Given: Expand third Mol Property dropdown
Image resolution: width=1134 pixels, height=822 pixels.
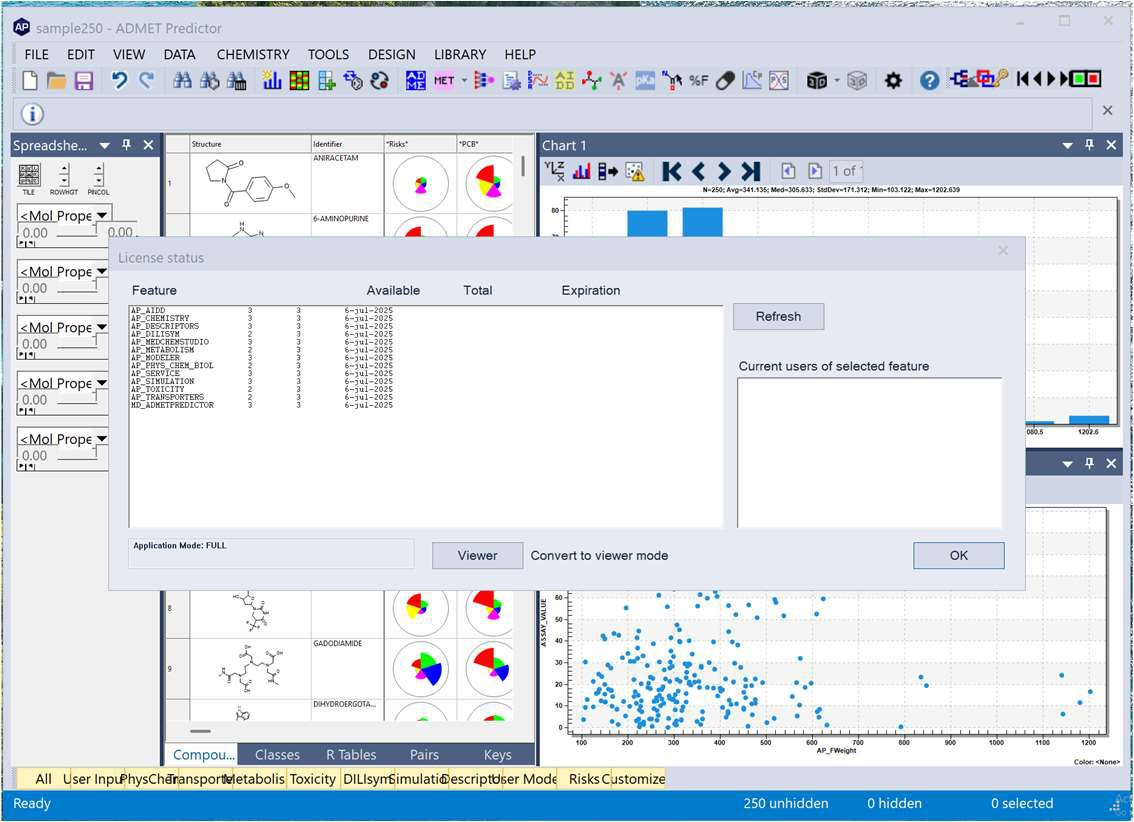Looking at the screenshot, I should coord(102,327).
